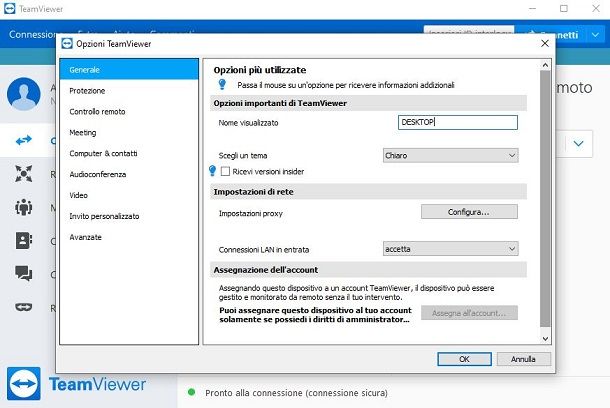
Task: Click the Impostazioni proxy label
Action: pos(251,213)
